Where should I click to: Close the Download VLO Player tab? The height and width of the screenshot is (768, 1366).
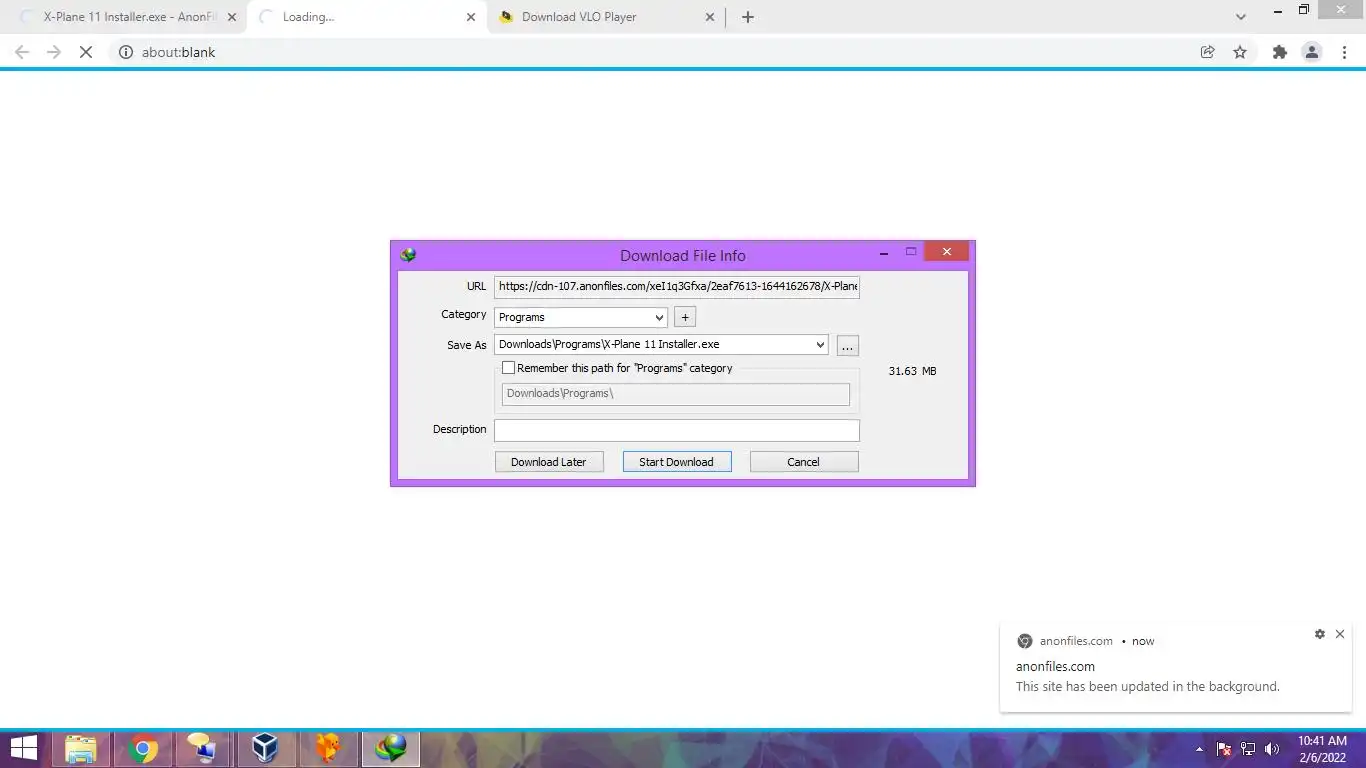tap(710, 17)
